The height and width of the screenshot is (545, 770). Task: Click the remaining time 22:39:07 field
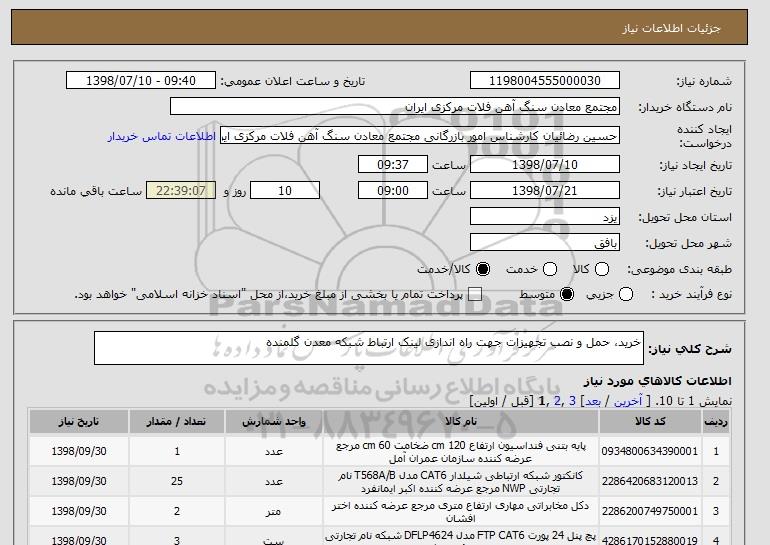[x=181, y=191]
